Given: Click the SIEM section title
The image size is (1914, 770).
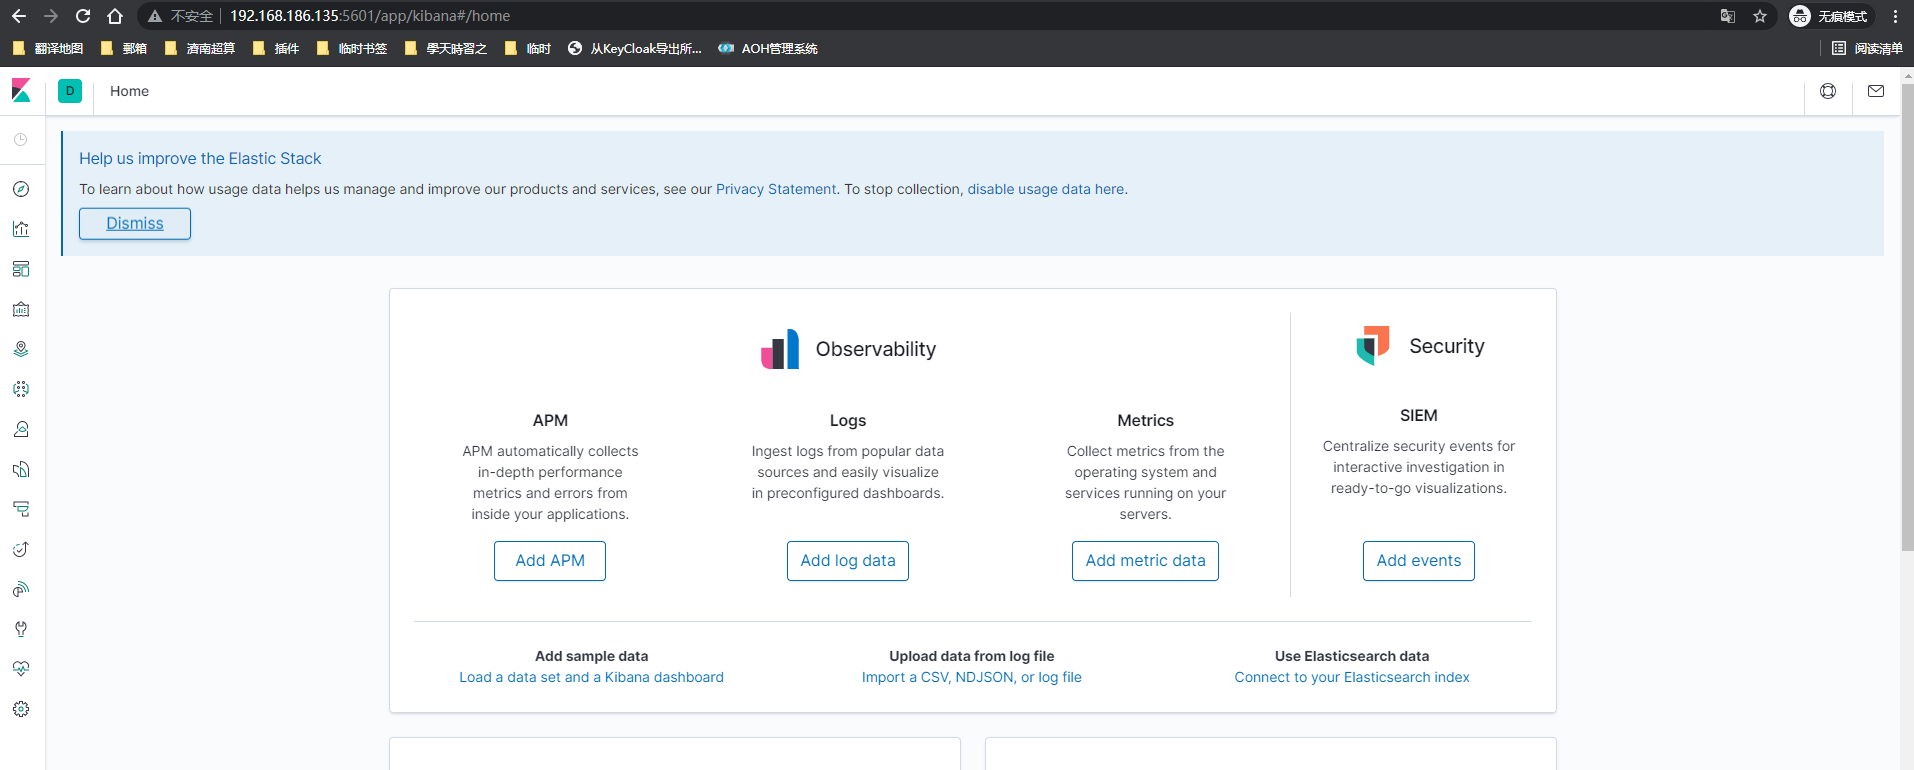Looking at the screenshot, I should click(x=1419, y=416).
